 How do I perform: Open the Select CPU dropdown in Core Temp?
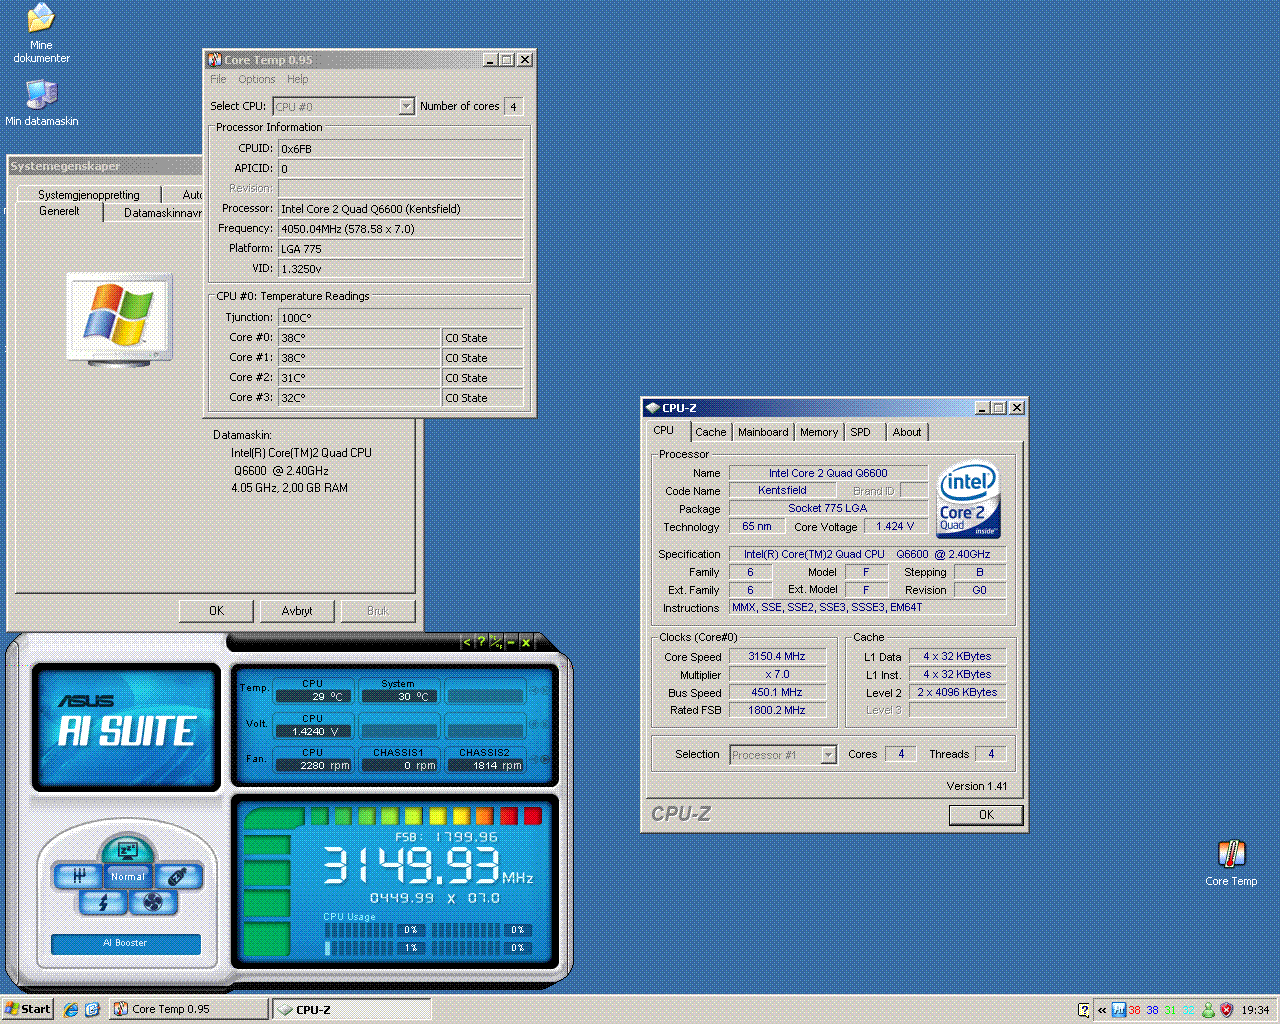344,106
